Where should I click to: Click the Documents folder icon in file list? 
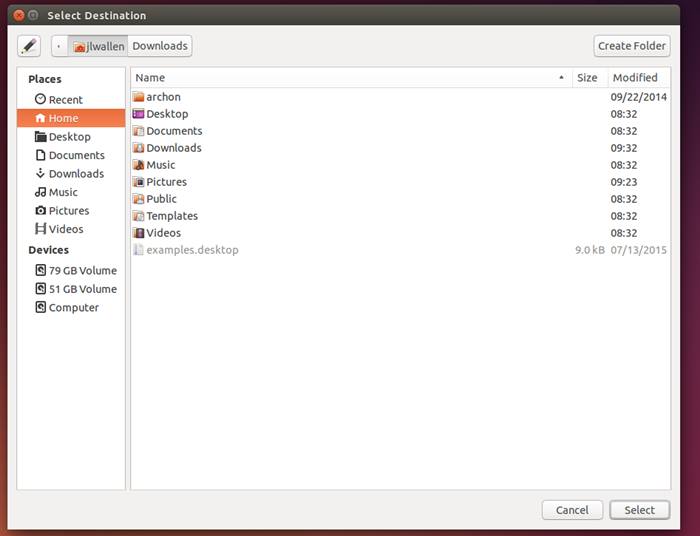pos(138,131)
